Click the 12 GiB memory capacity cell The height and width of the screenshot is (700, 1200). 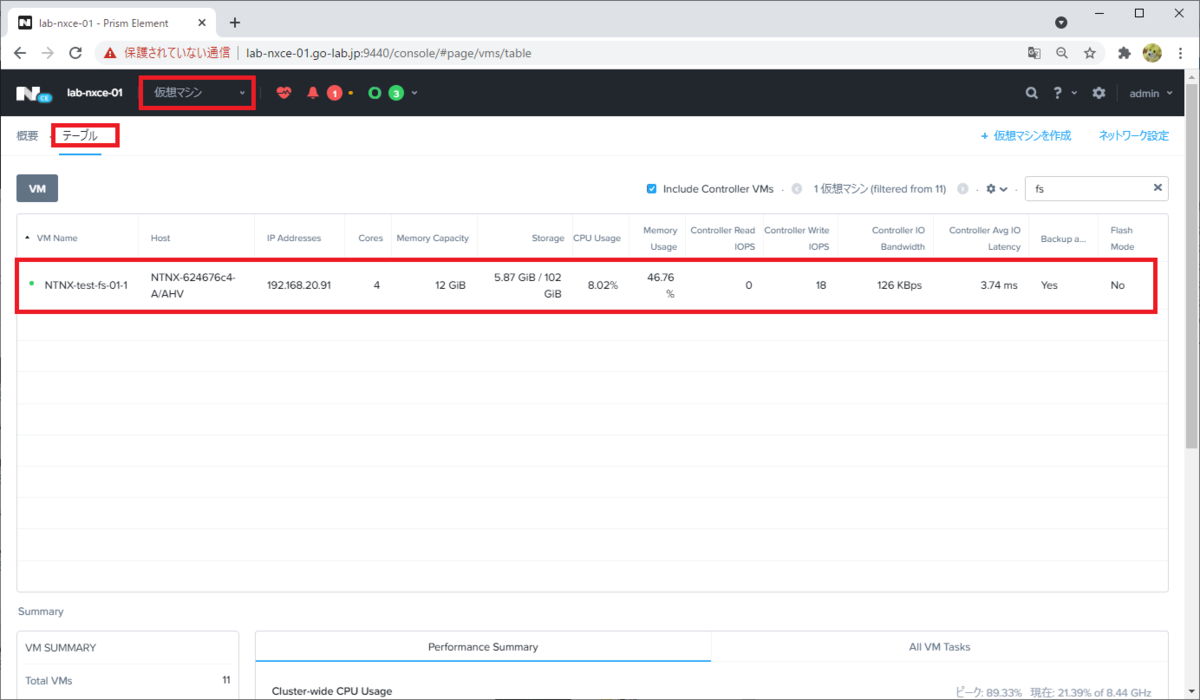click(449, 285)
